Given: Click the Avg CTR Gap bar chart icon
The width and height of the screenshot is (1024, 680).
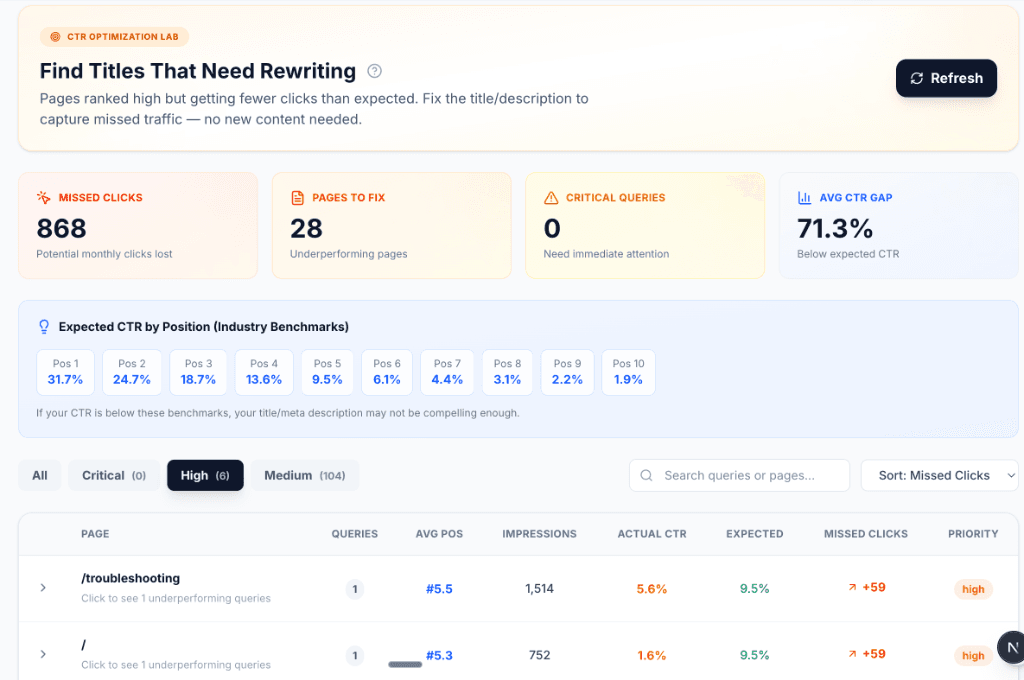Looking at the screenshot, I should click(x=804, y=198).
